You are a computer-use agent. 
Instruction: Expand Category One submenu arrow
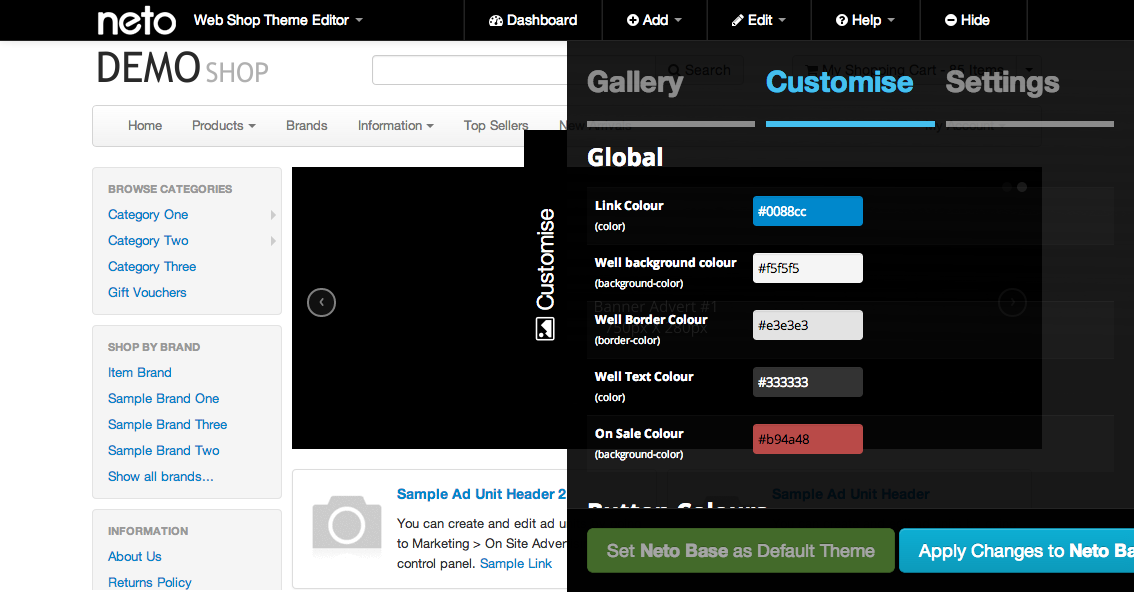273,215
